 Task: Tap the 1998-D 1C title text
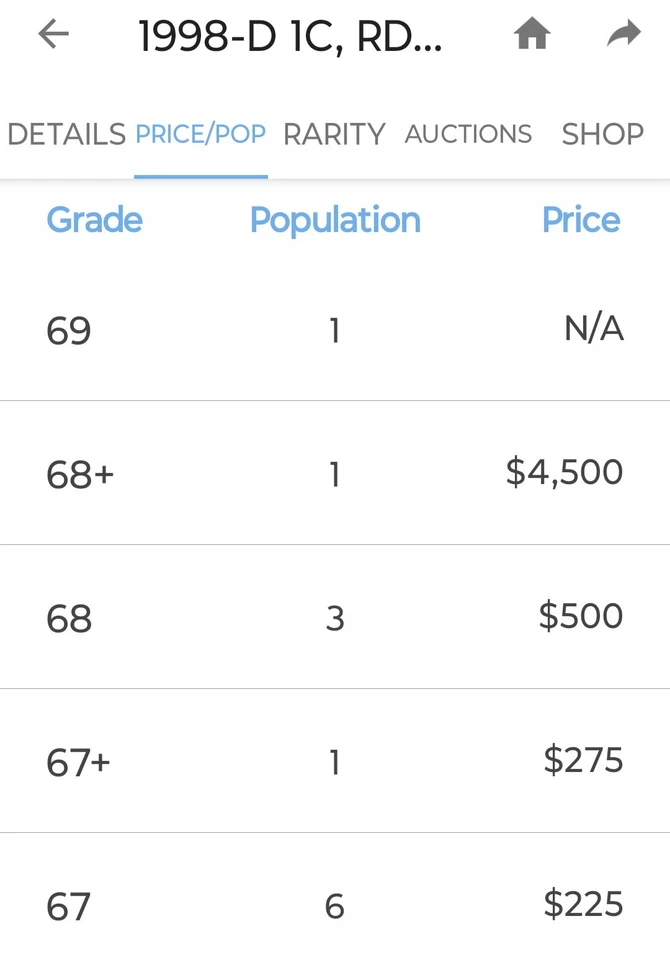(x=290, y=37)
